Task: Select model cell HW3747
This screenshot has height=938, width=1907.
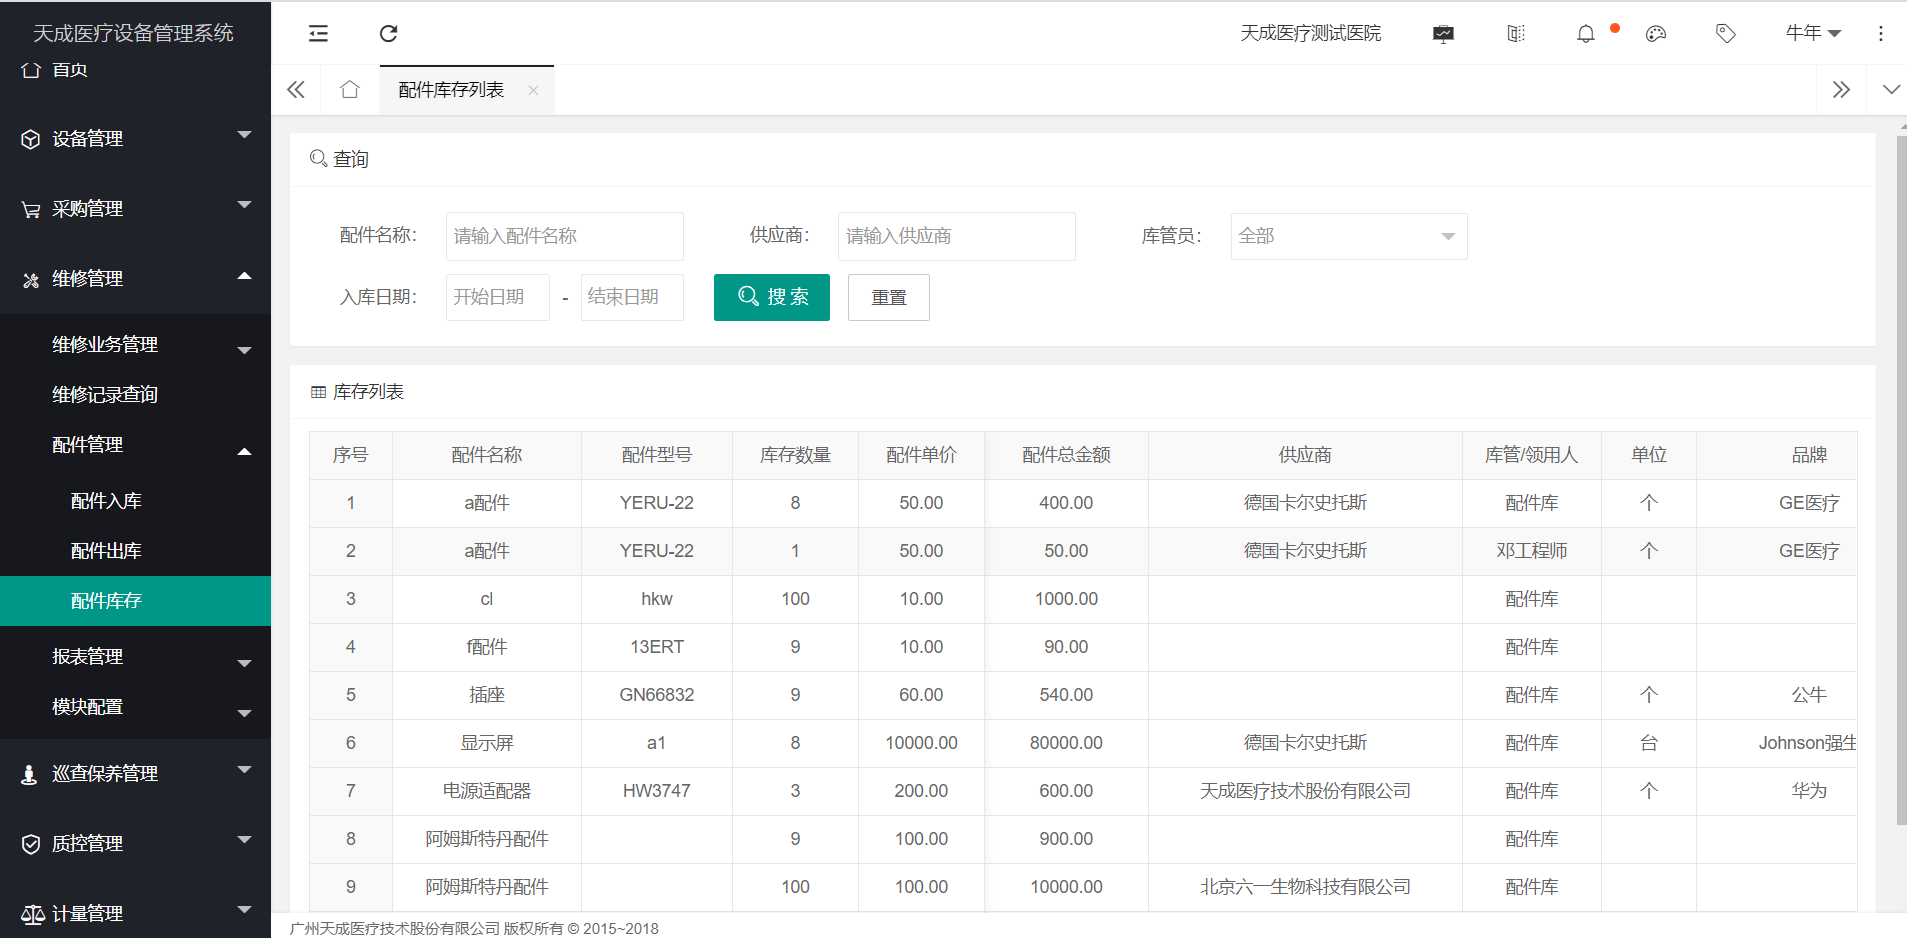Action: [x=657, y=791]
